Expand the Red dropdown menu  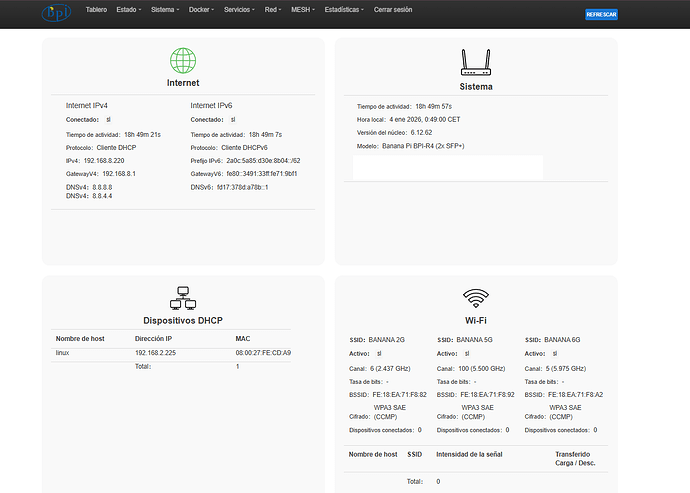coord(273,8)
